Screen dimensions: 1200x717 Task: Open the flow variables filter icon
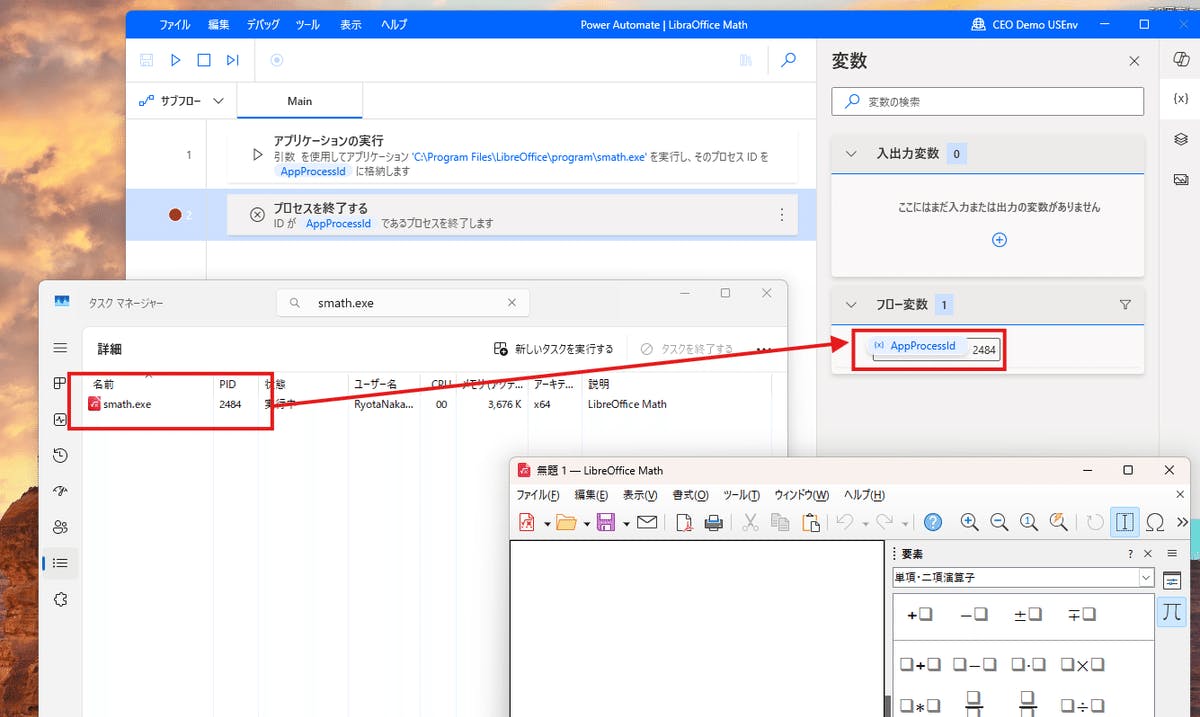click(x=1125, y=304)
